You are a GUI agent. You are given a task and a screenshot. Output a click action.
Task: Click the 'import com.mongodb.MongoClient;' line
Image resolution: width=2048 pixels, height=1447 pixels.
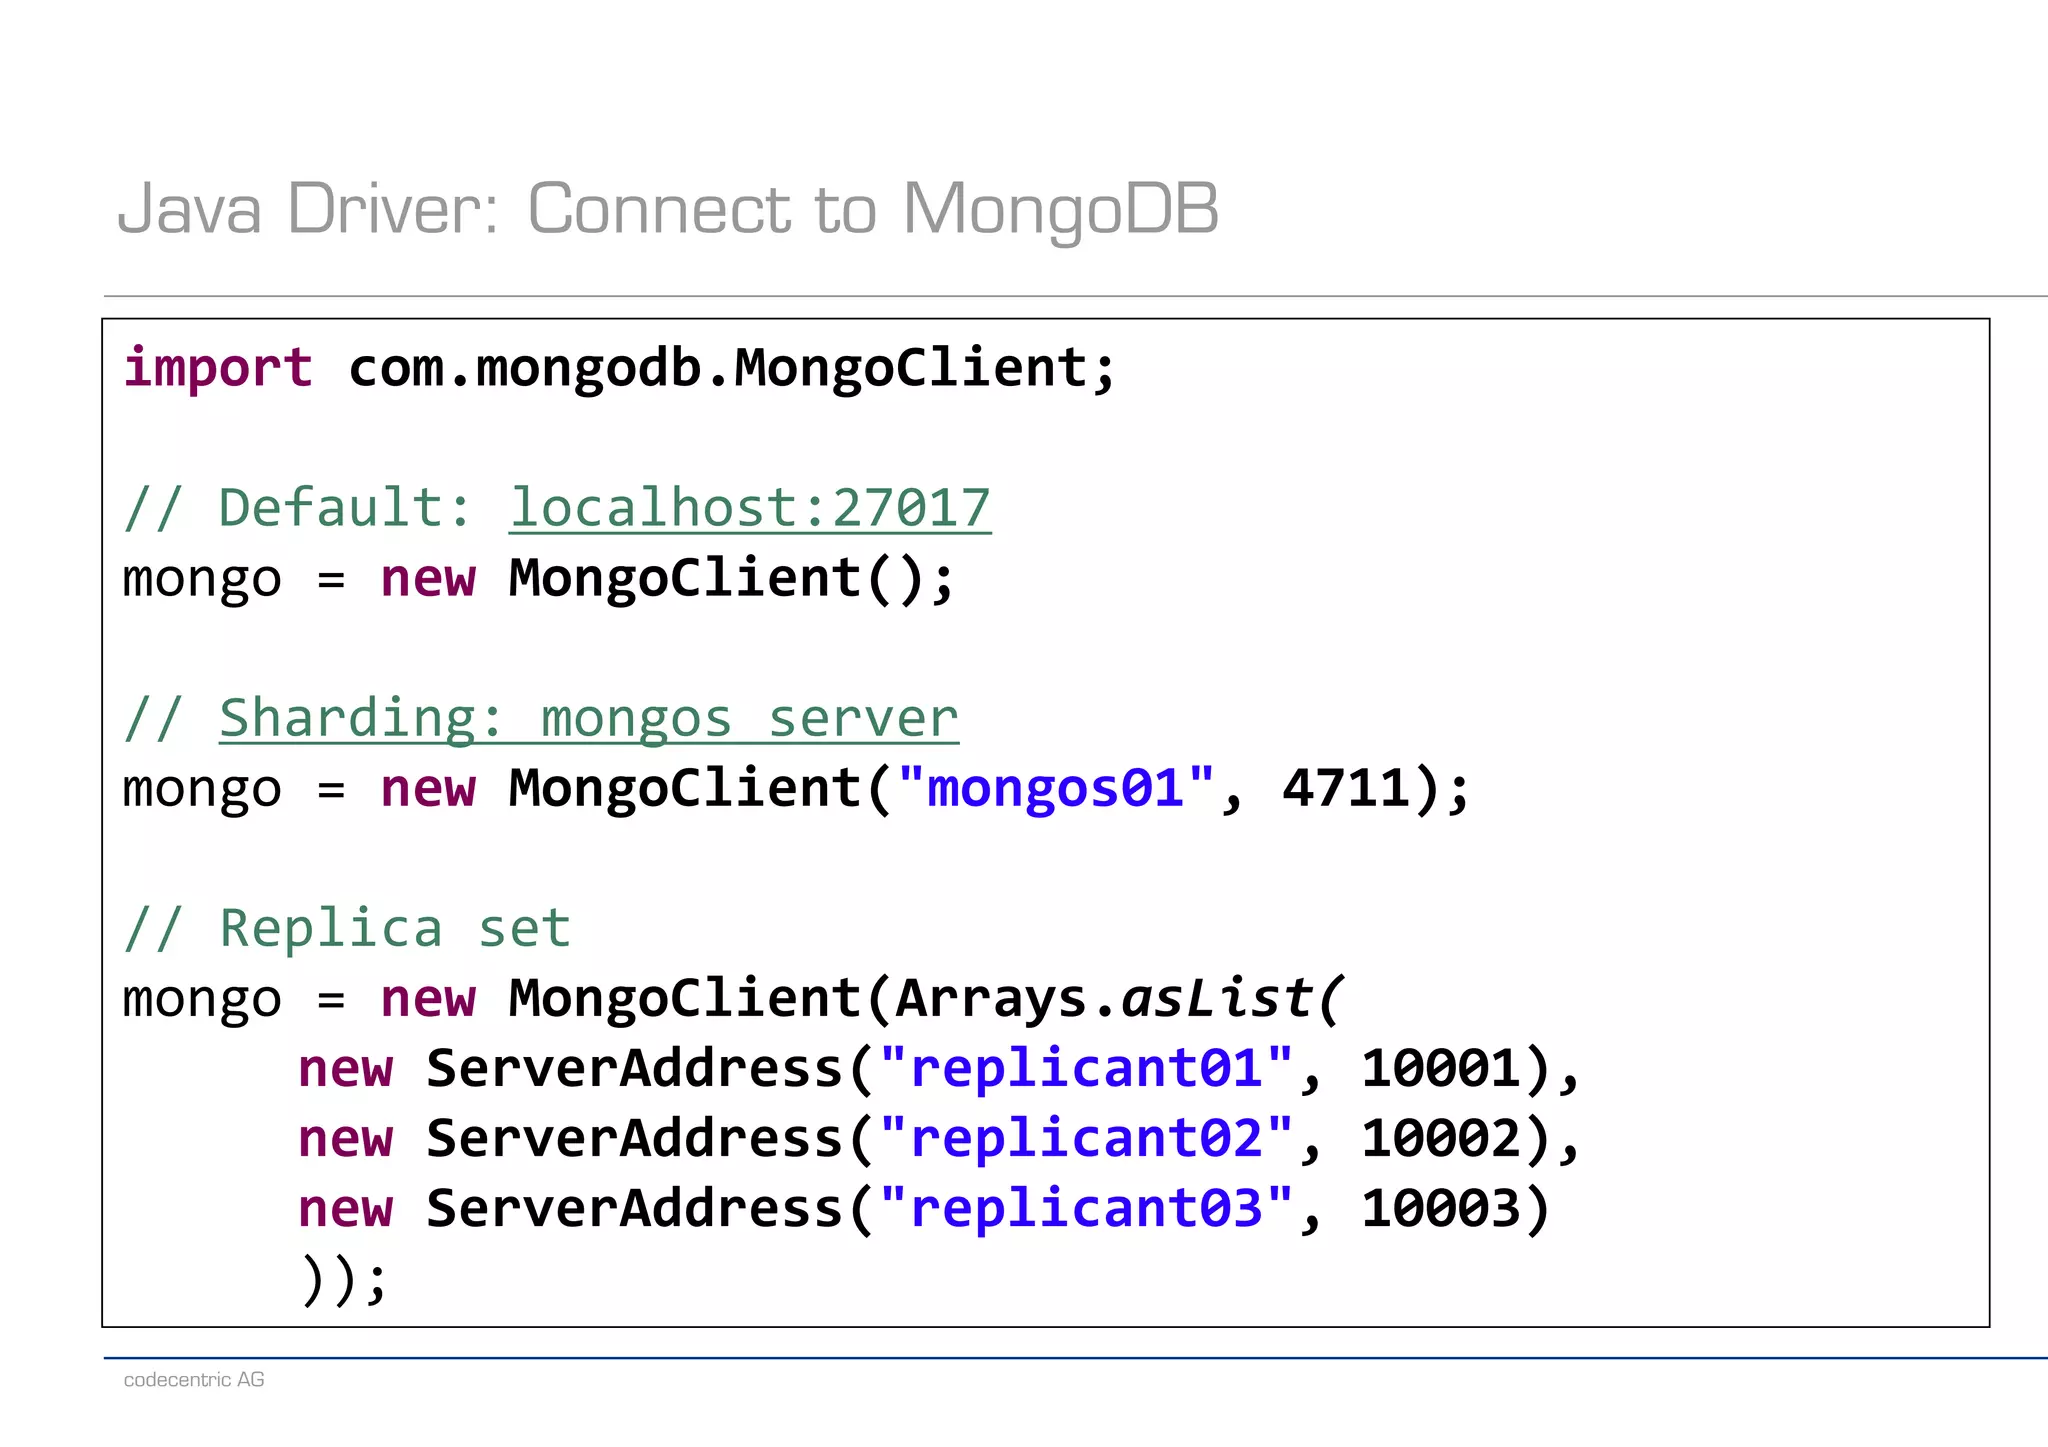pos(619,368)
